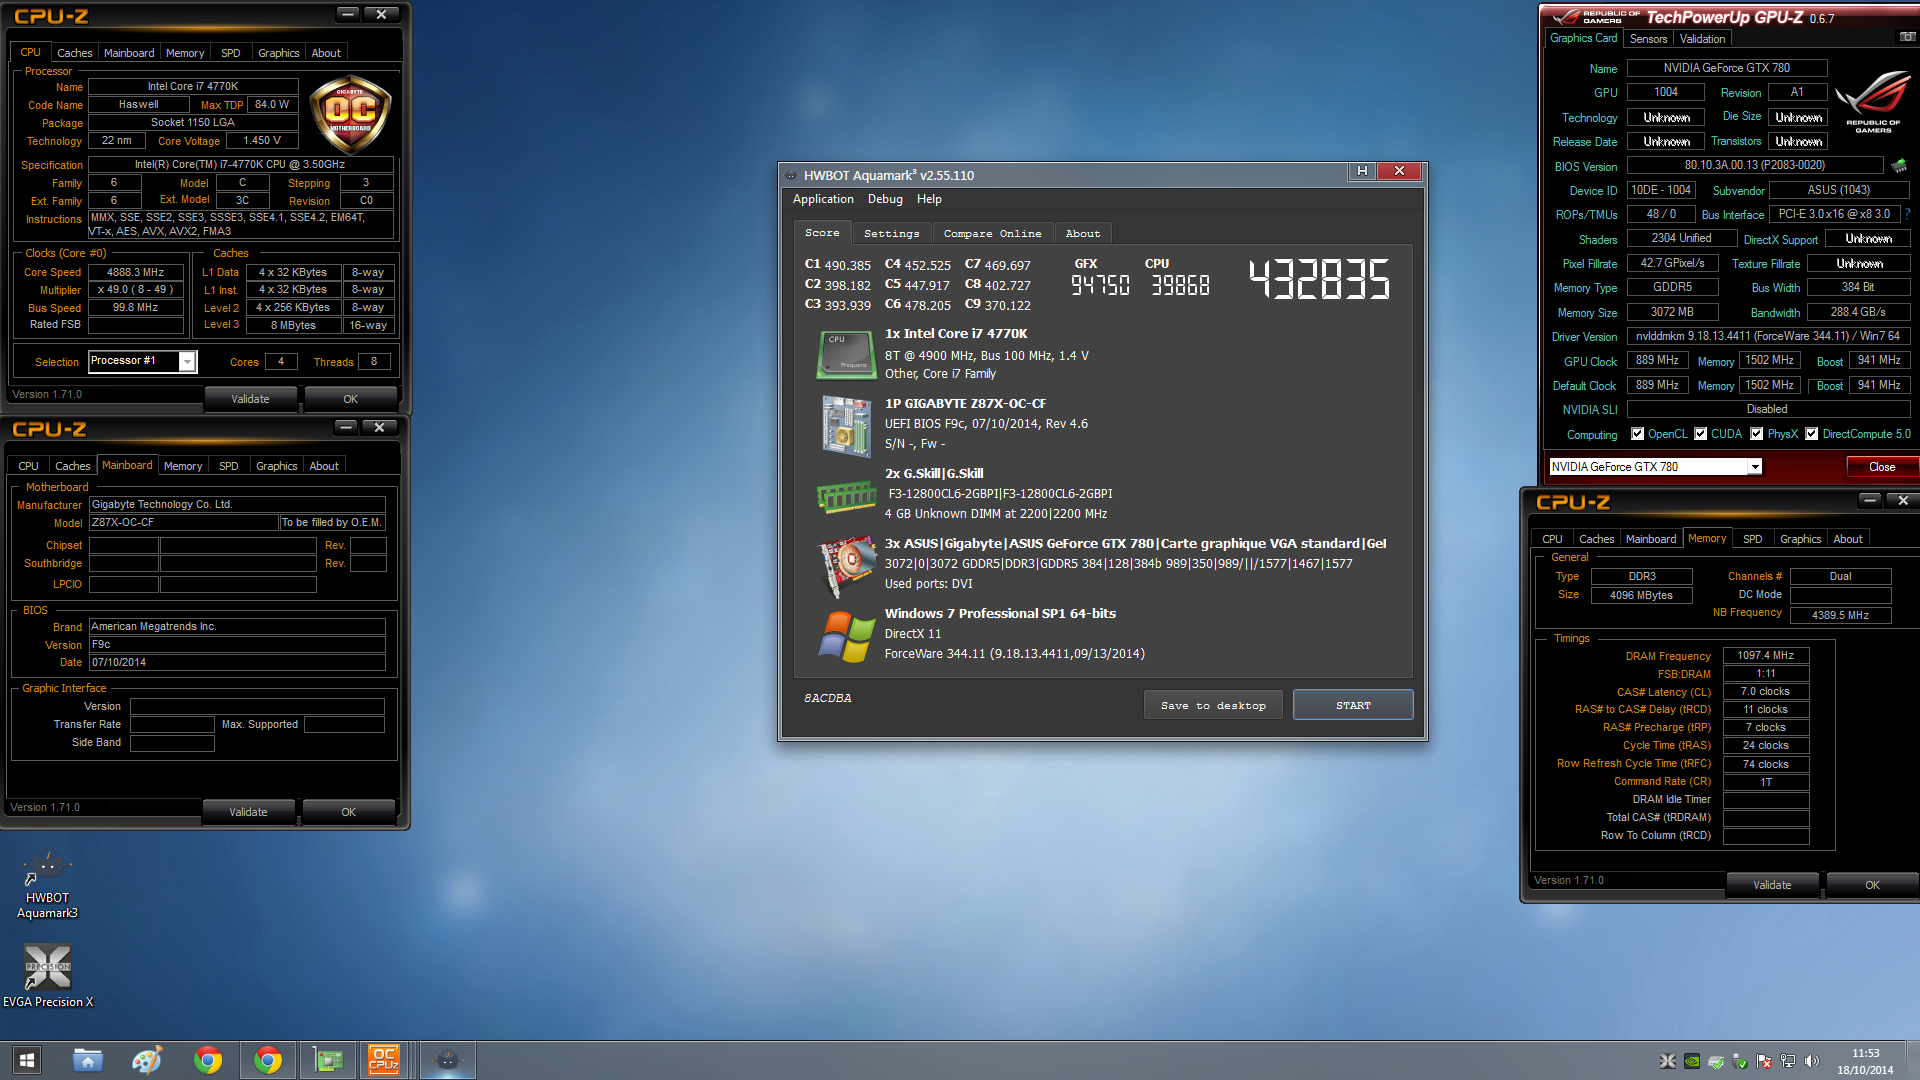The height and width of the screenshot is (1080, 1920).
Task: Click the HWBOT Aquamark taskbar icon
Action: coord(448,1060)
